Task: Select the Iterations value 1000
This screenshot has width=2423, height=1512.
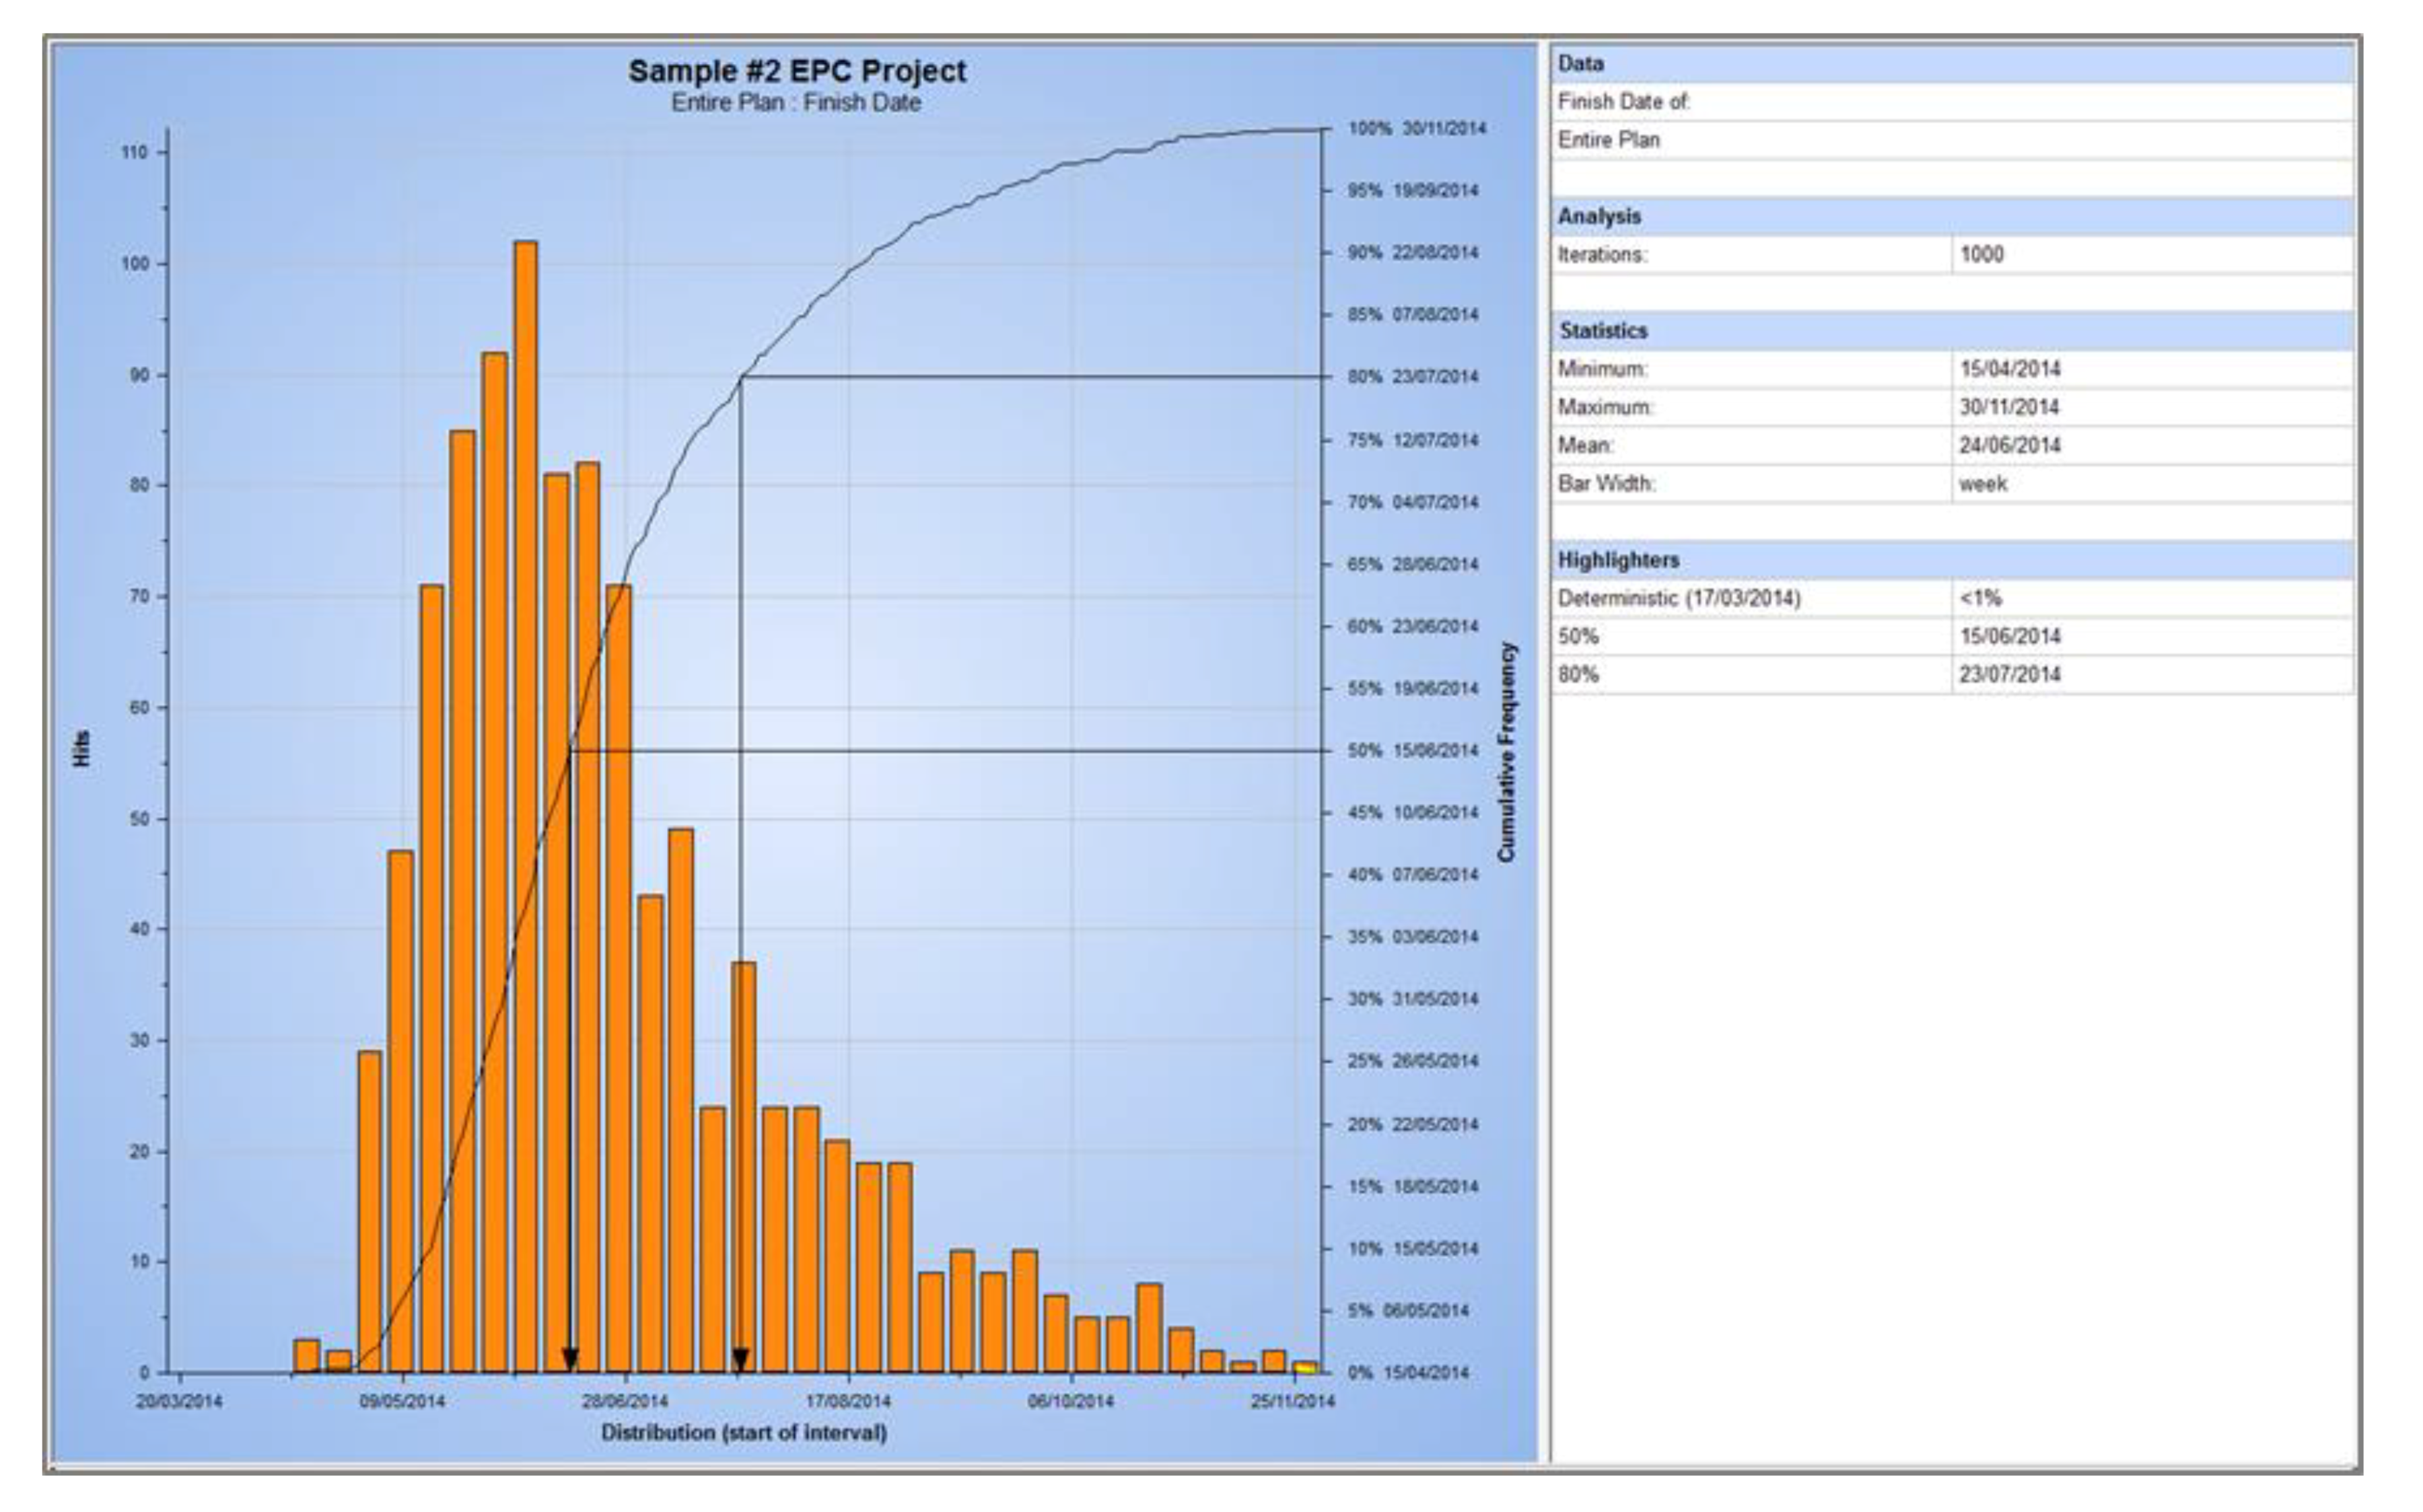Action: click(x=1981, y=254)
